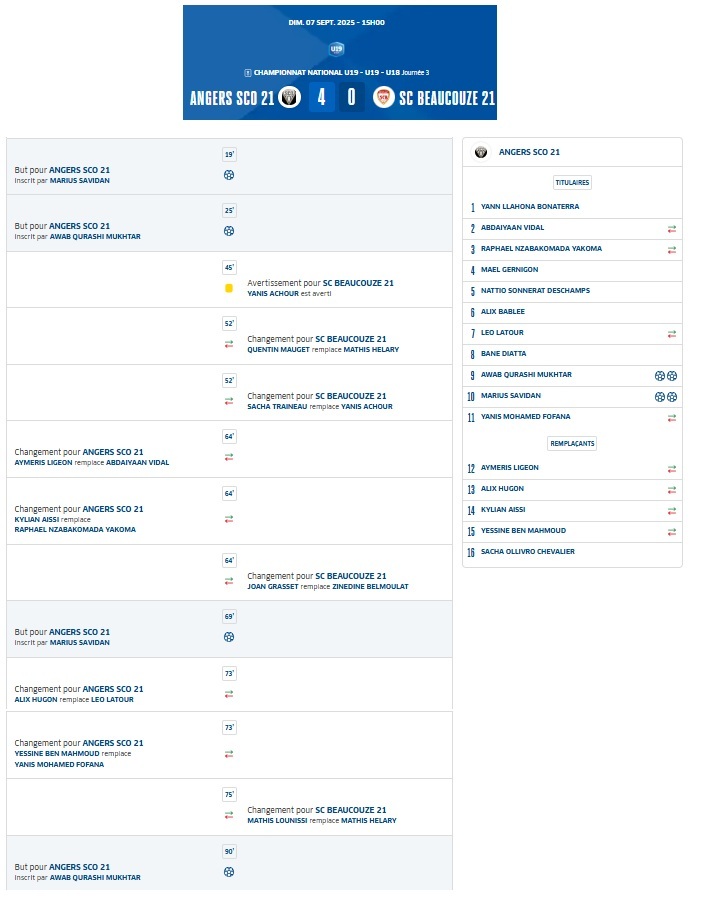Click Bane Diatta in starting lineup
This screenshot has width=701, height=902.
[503, 353]
